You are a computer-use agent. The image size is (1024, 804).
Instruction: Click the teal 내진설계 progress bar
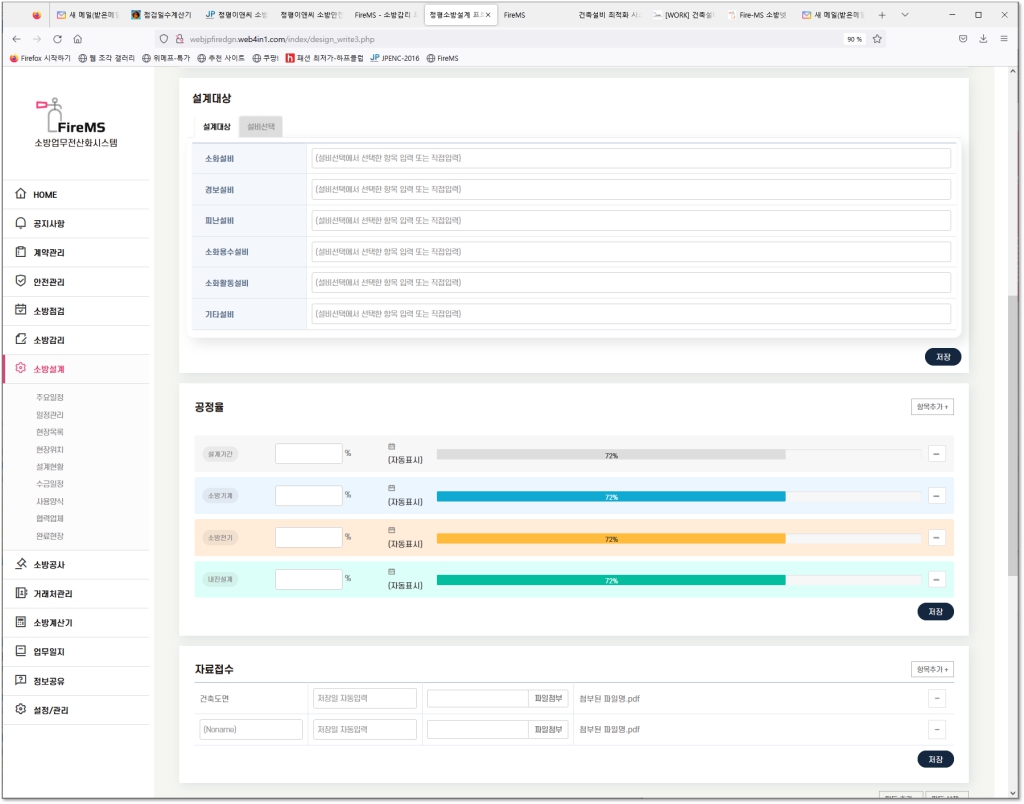(x=611, y=580)
